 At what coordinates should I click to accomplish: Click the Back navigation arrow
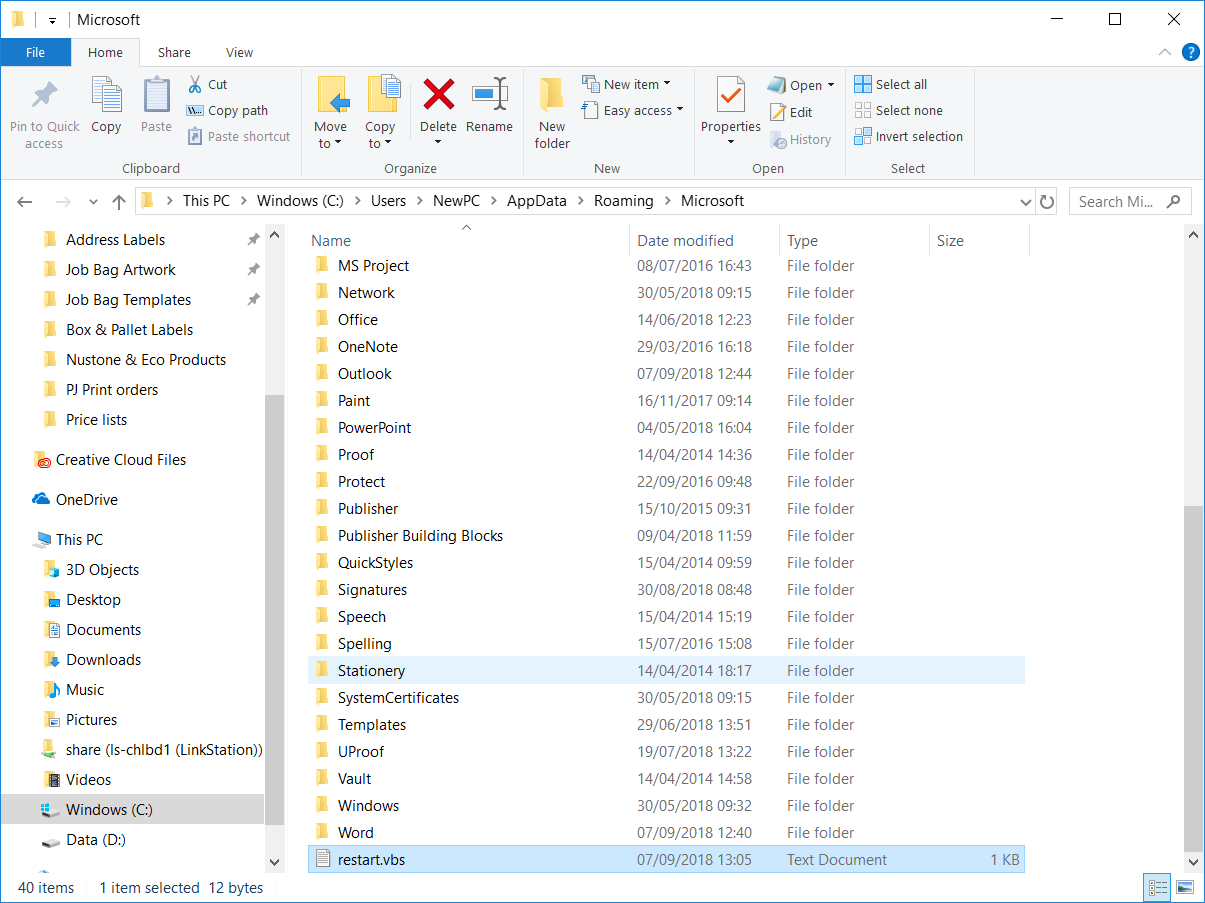(25, 201)
